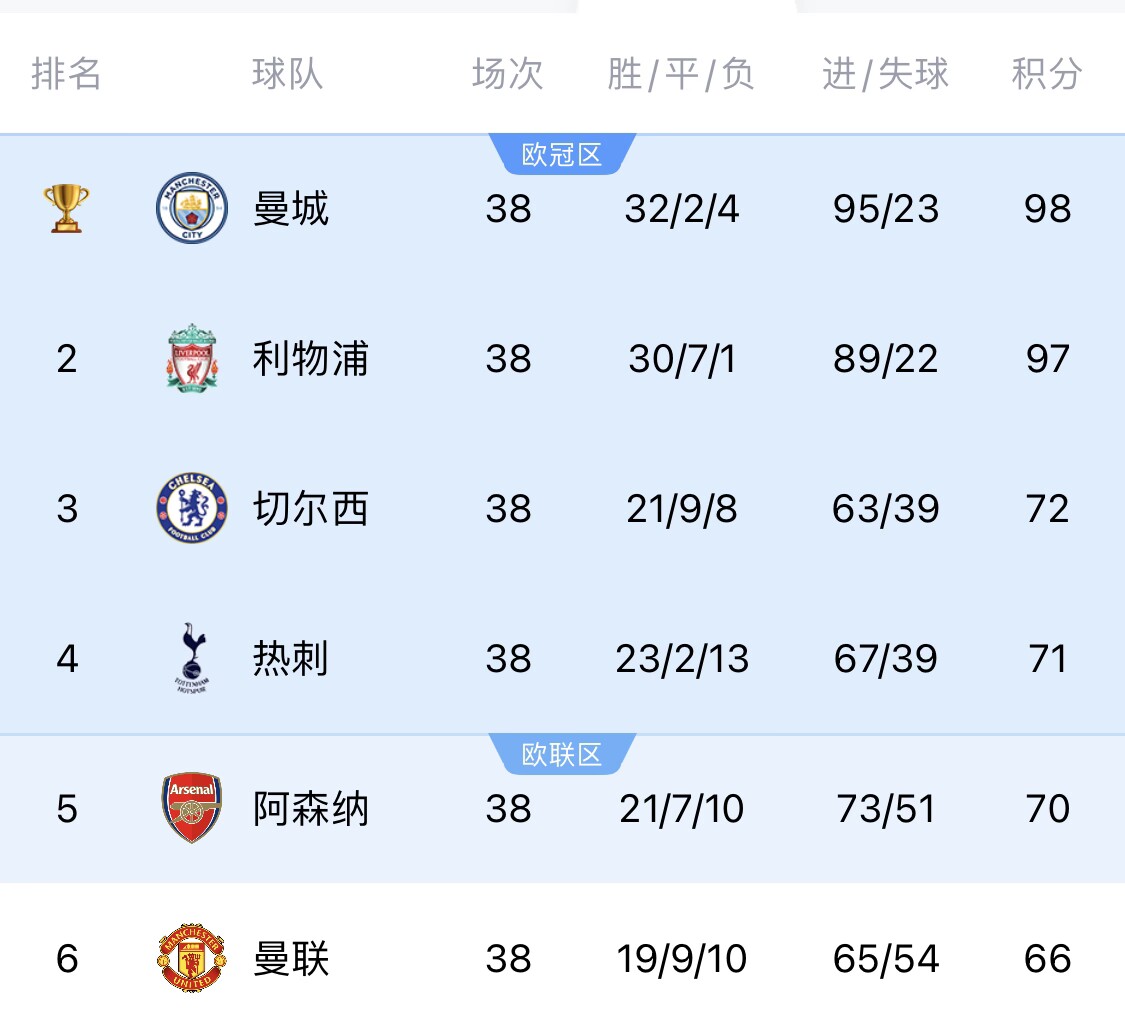Select the 欧联区 zone label

coord(562,755)
